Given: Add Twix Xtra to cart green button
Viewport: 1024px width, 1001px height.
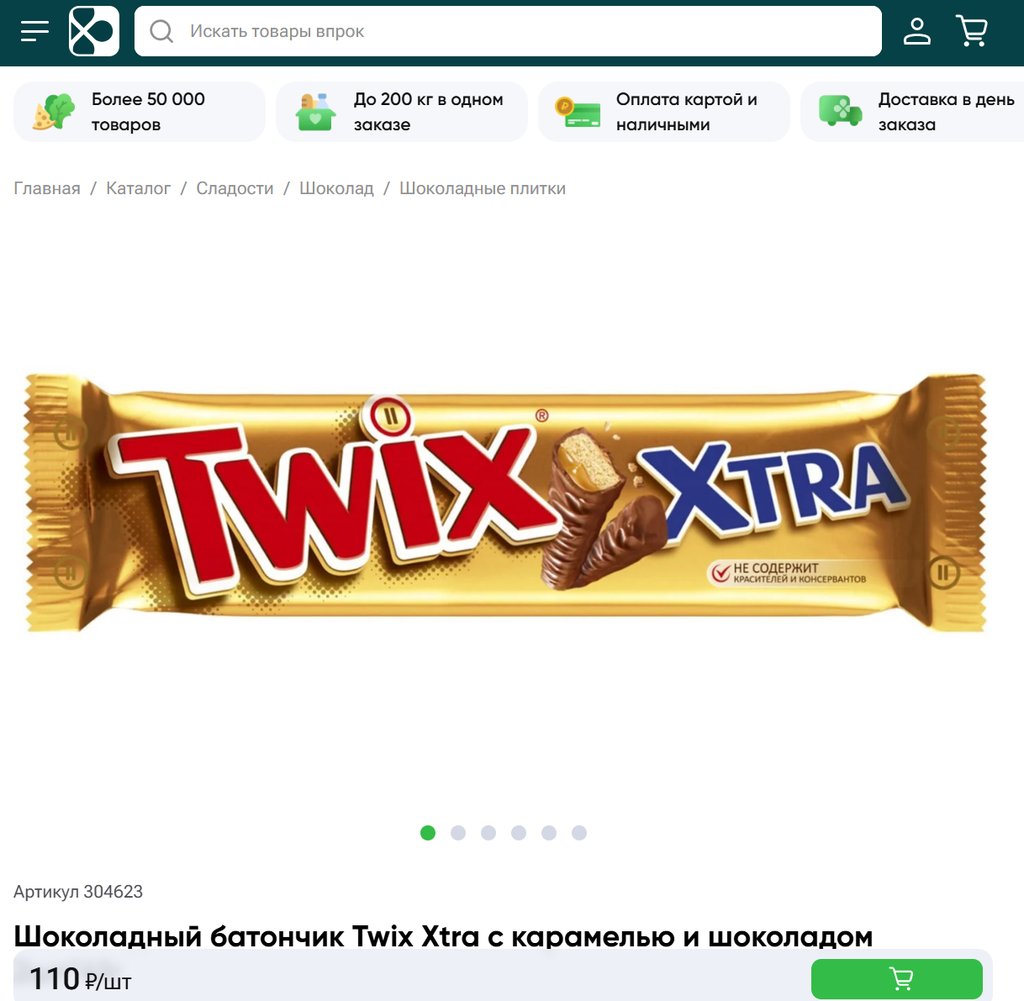Looking at the screenshot, I should pyautogui.click(x=897, y=979).
